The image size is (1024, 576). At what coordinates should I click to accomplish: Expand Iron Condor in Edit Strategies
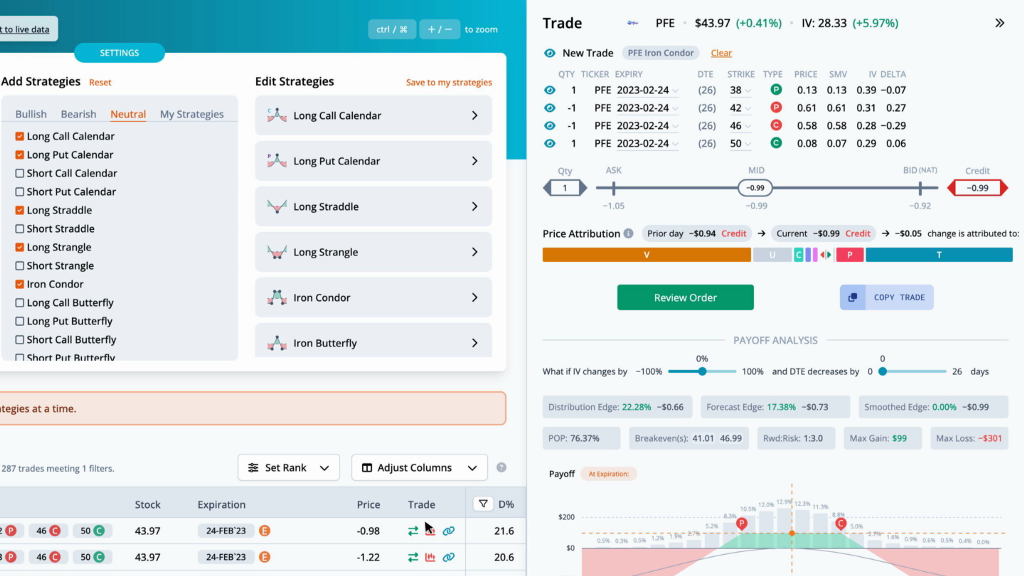[374, 298]
